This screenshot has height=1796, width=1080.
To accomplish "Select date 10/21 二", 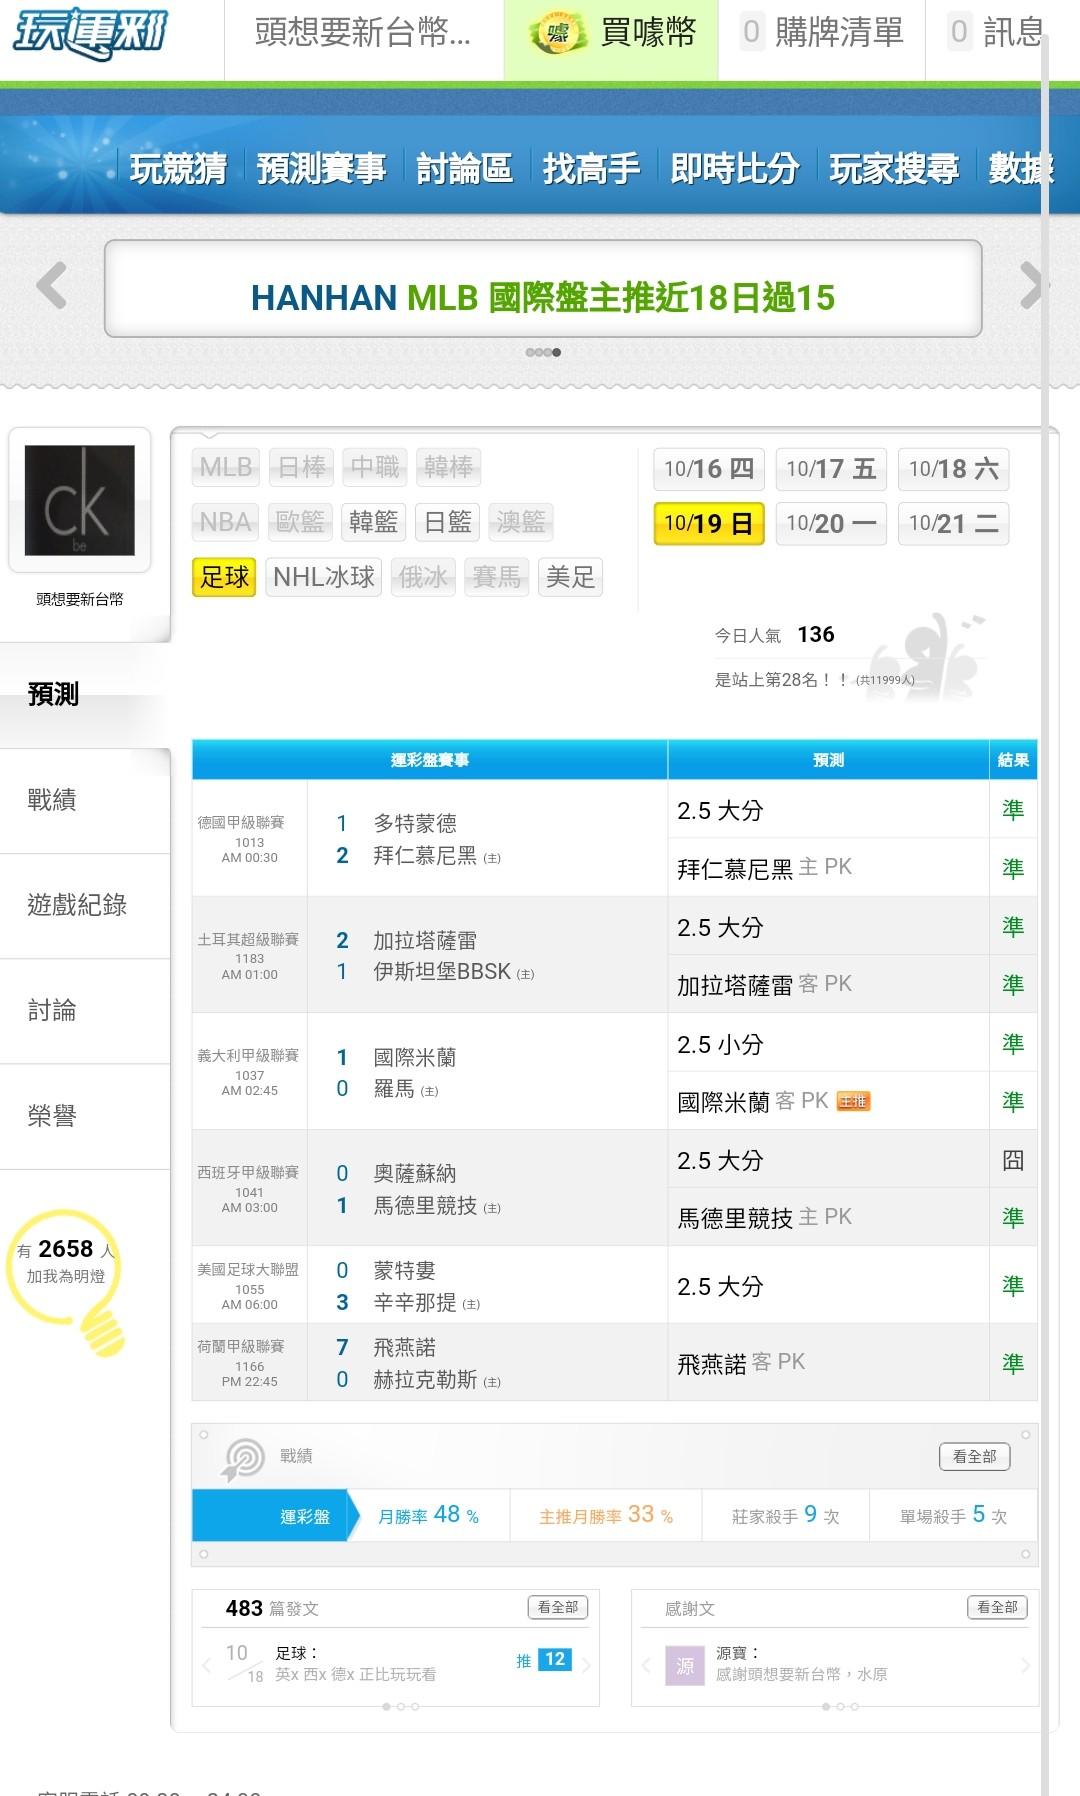I will tap(953, 523).
